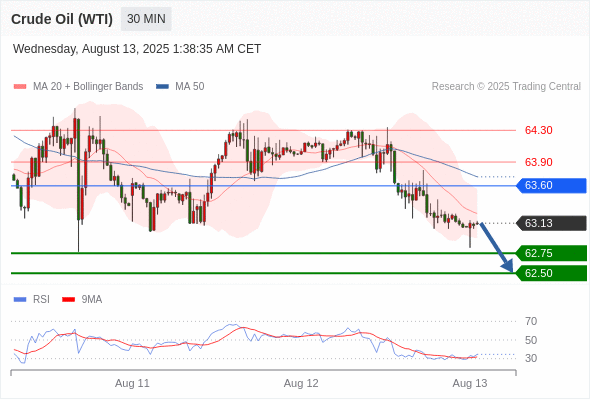This screenshot has height=400, width=590.
Task: Click the MA 20 + Bollinger Bands legend label
Action: 88,87
